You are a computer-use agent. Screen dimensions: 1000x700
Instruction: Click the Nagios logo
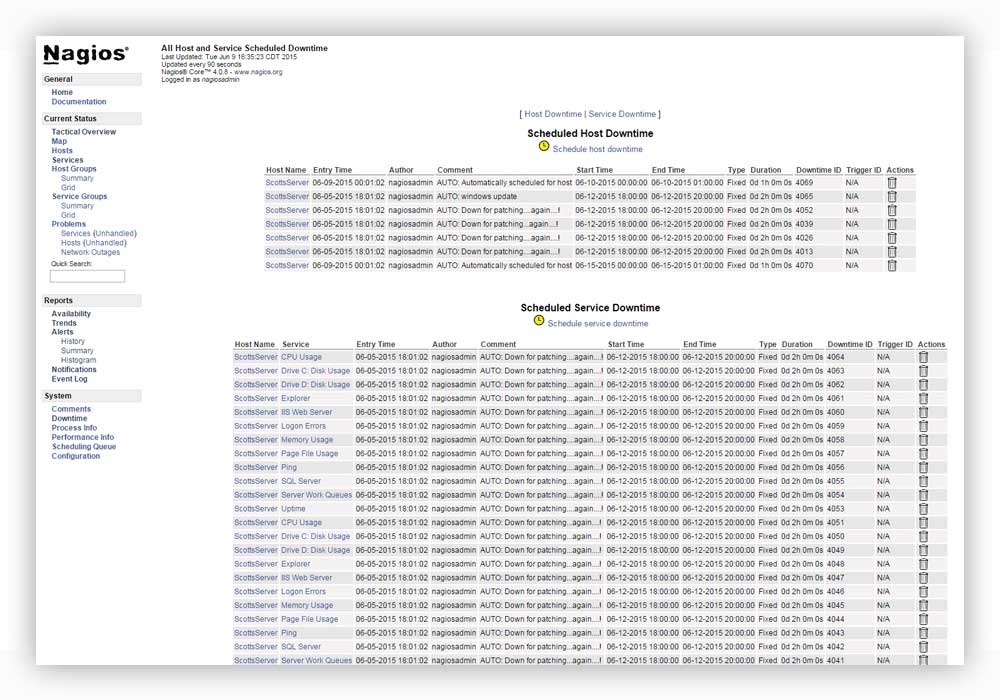[85, 54]
